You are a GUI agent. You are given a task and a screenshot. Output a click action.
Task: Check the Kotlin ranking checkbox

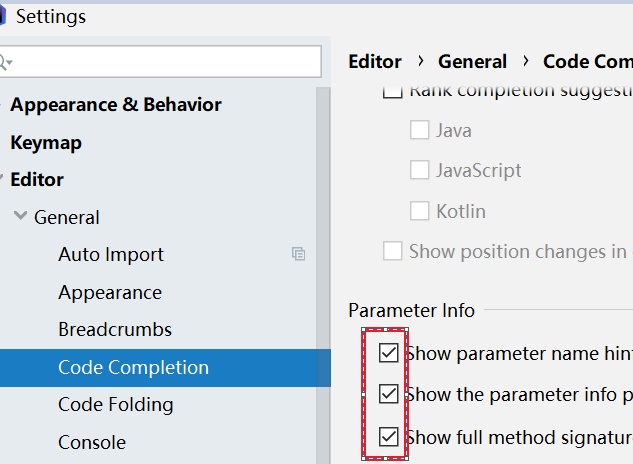coord(419,211)
